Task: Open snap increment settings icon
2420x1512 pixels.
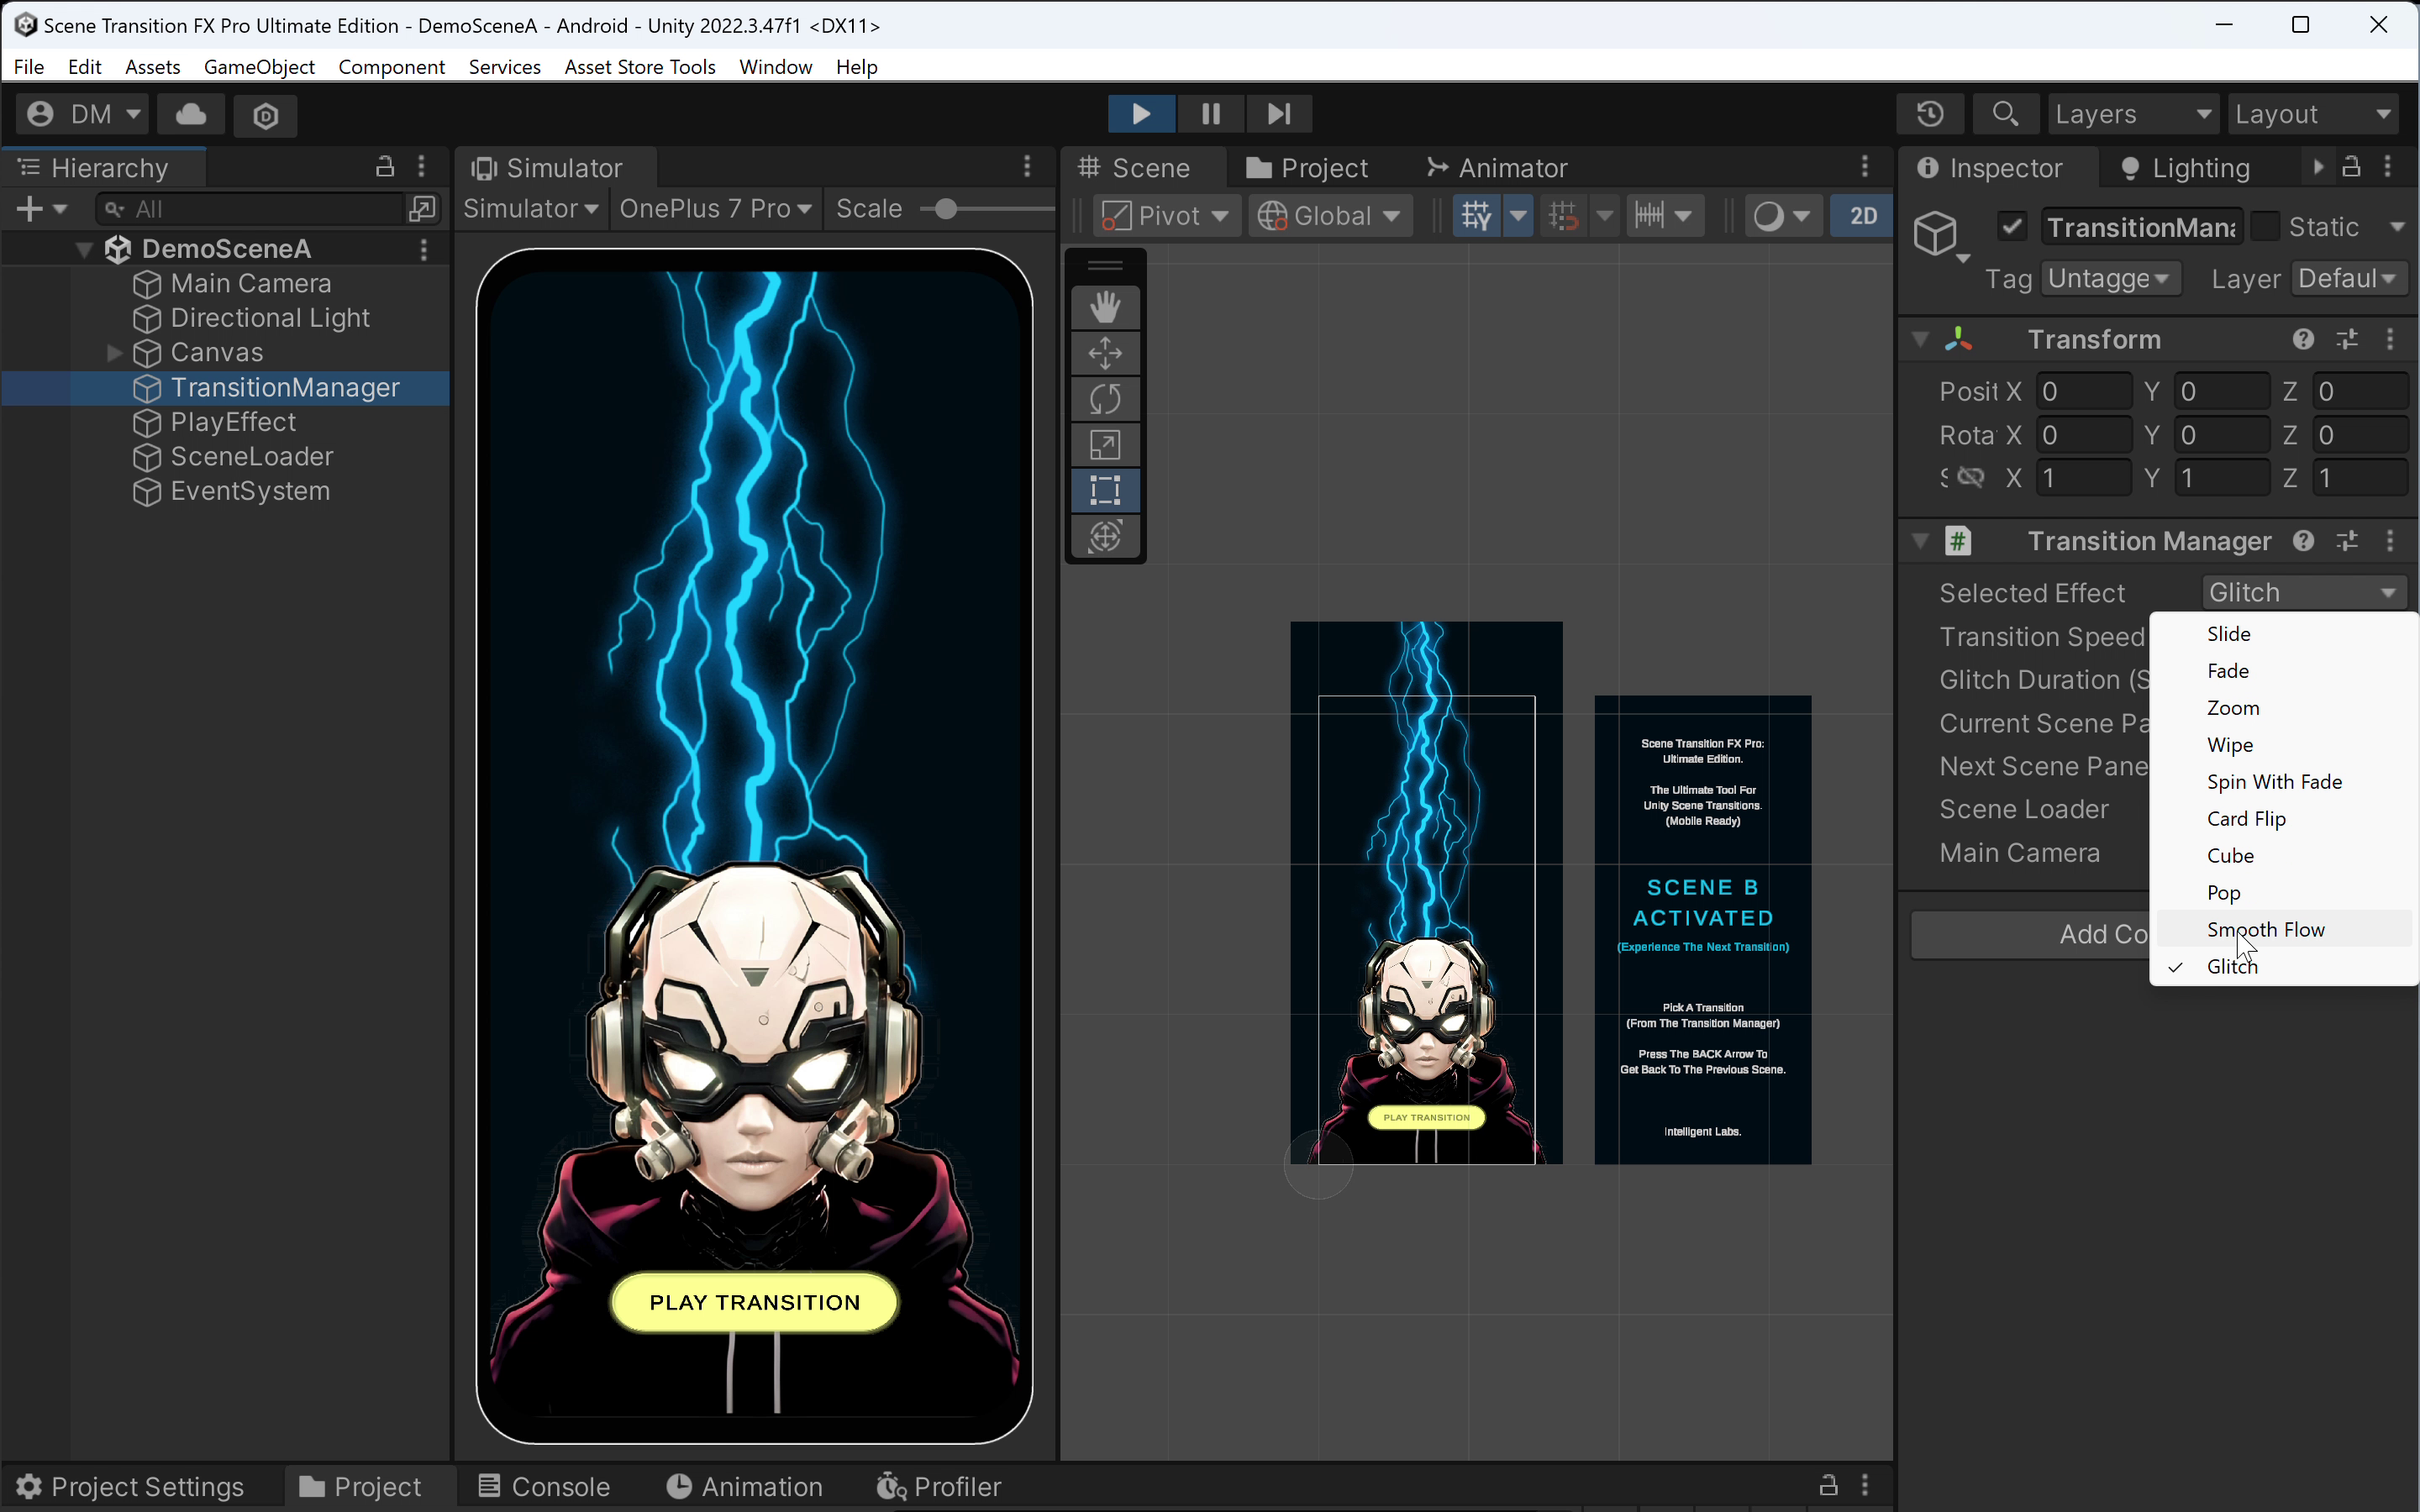Action: coord(1650,216)
